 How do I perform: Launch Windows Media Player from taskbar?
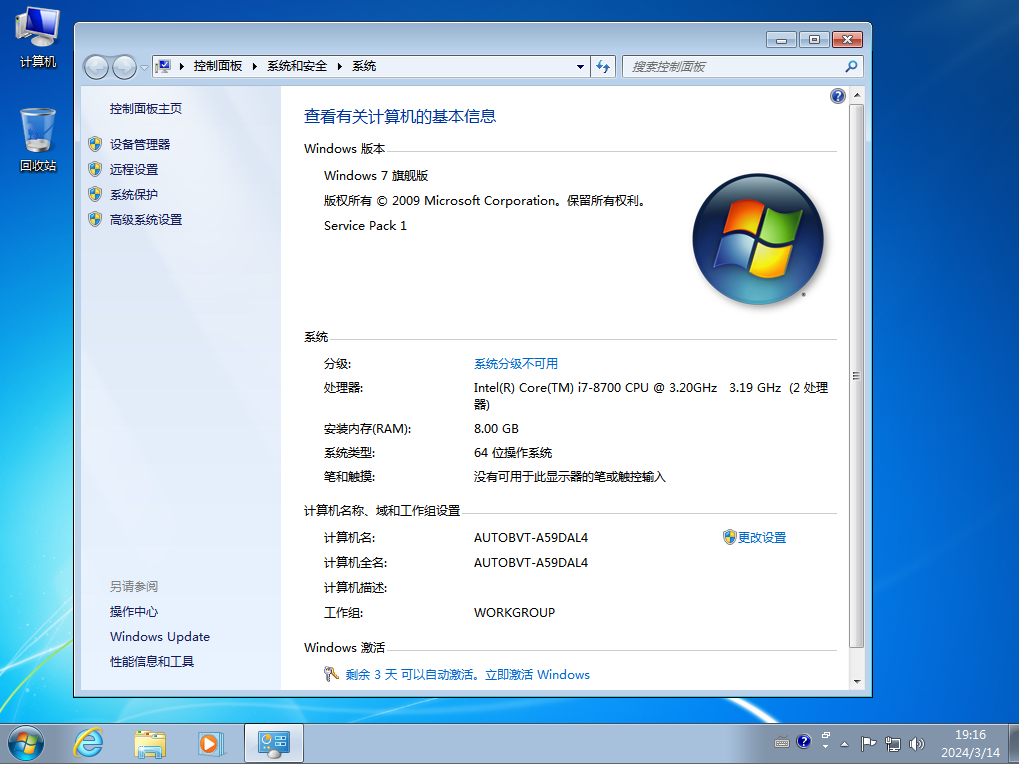pos(210,743)
